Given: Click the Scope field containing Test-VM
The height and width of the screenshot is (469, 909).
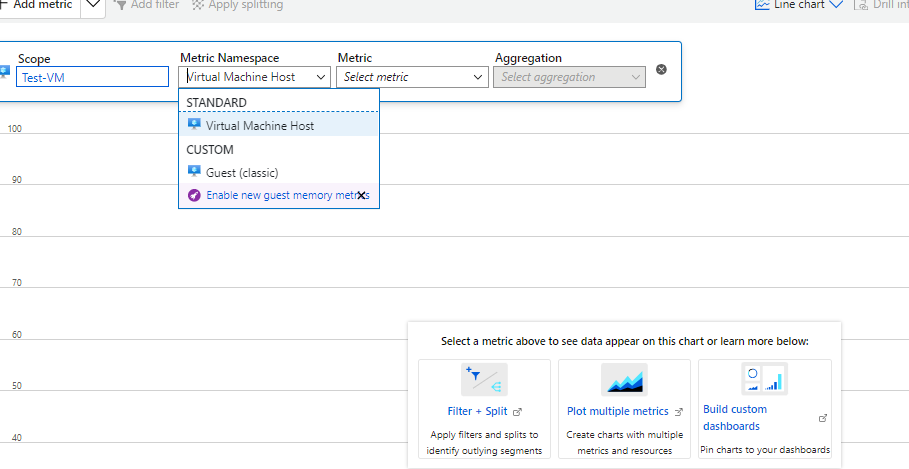Looking at the screenshot, I should pyautogui.click(x=92, y=77).
